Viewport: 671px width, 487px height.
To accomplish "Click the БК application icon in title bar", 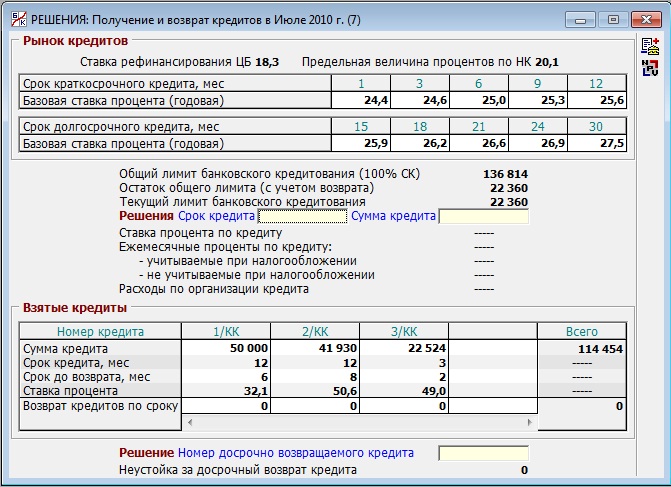I will tap(18, 19).
